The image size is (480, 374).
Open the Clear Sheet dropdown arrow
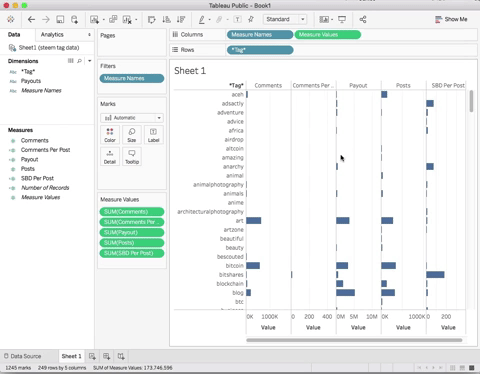[136, 20]
